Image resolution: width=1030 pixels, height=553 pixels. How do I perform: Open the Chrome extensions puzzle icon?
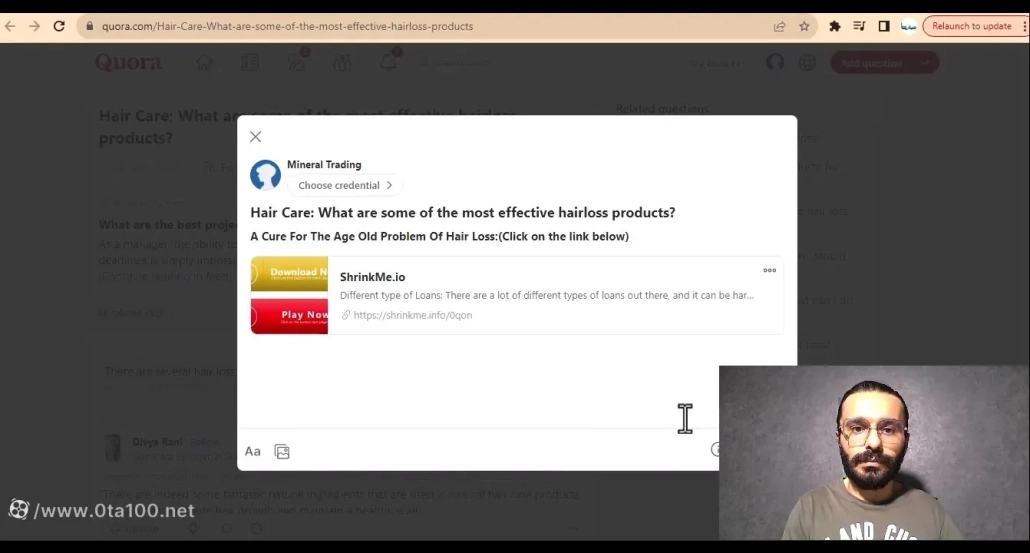835,26
